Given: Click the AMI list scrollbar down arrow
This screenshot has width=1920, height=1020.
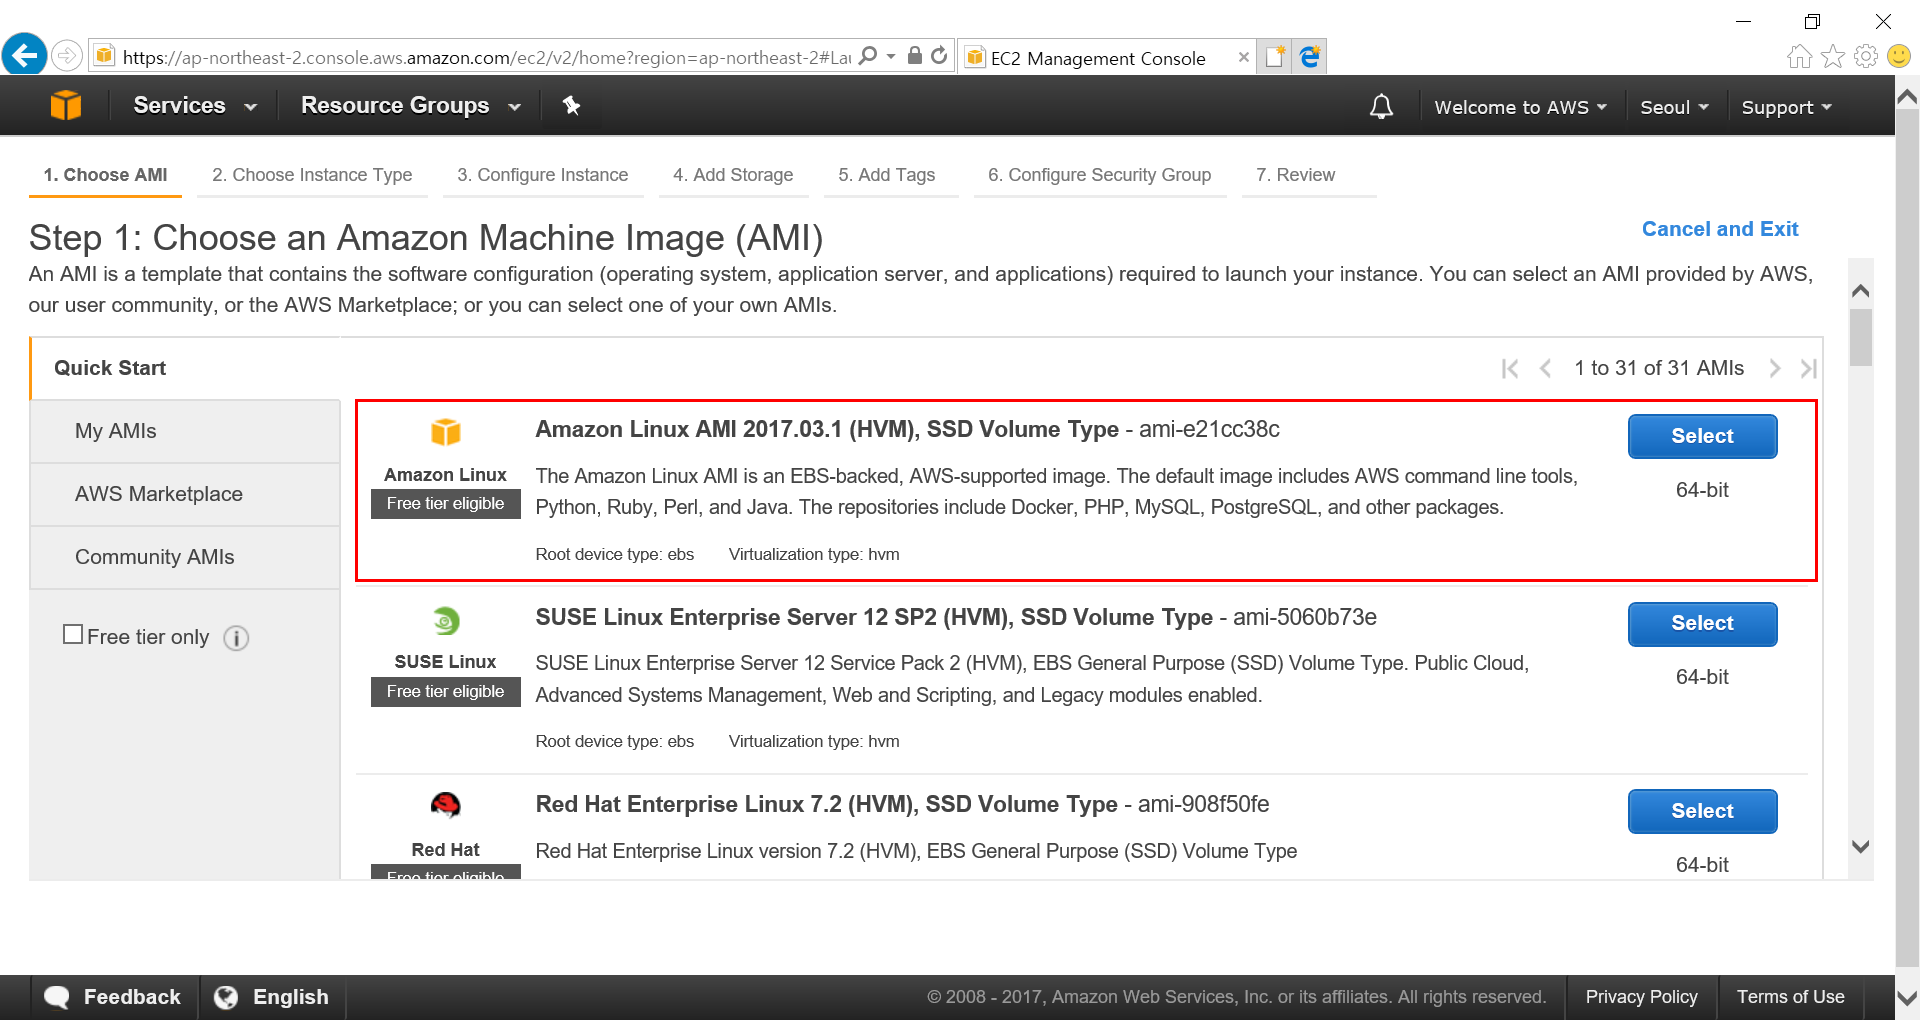Looking at the screenshot, I should click(1860, 847).
